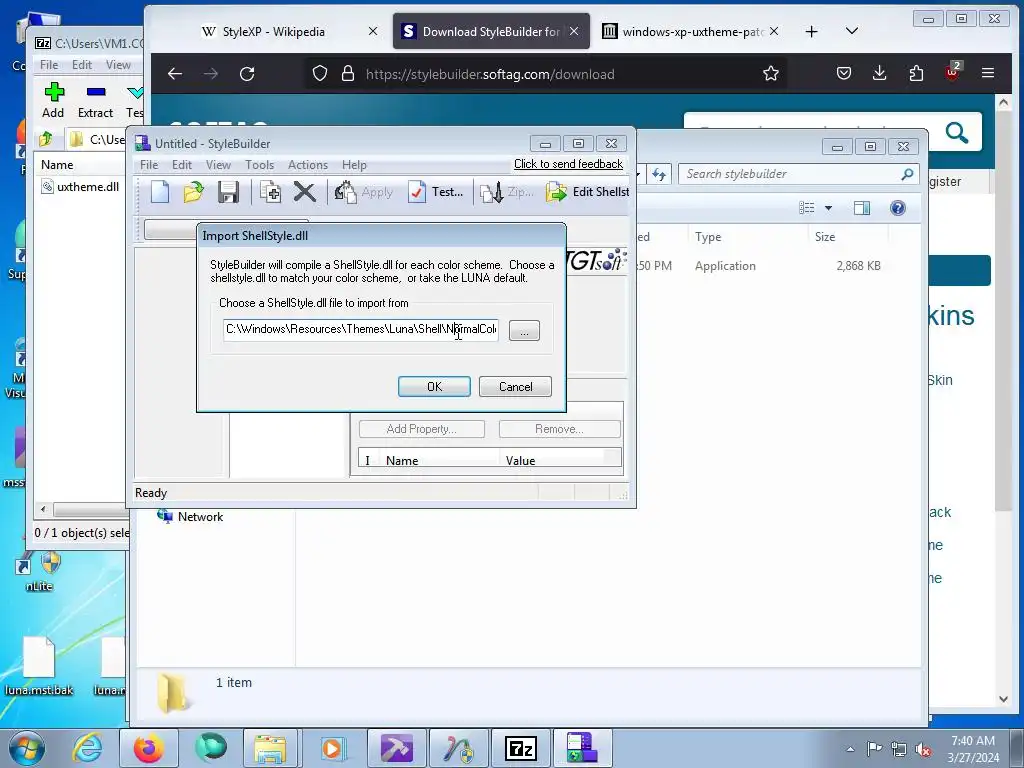This screenshot has width=1024, height=768.
Task: Click the Add Property... button
Action: click(x=421, y=429)
